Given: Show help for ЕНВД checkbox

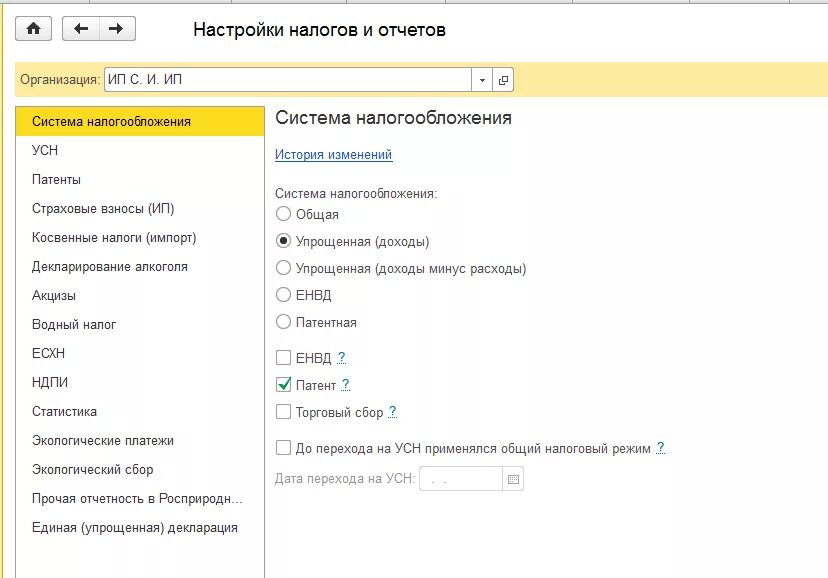Looking at the screenshot, I should [x=342, y=358].
